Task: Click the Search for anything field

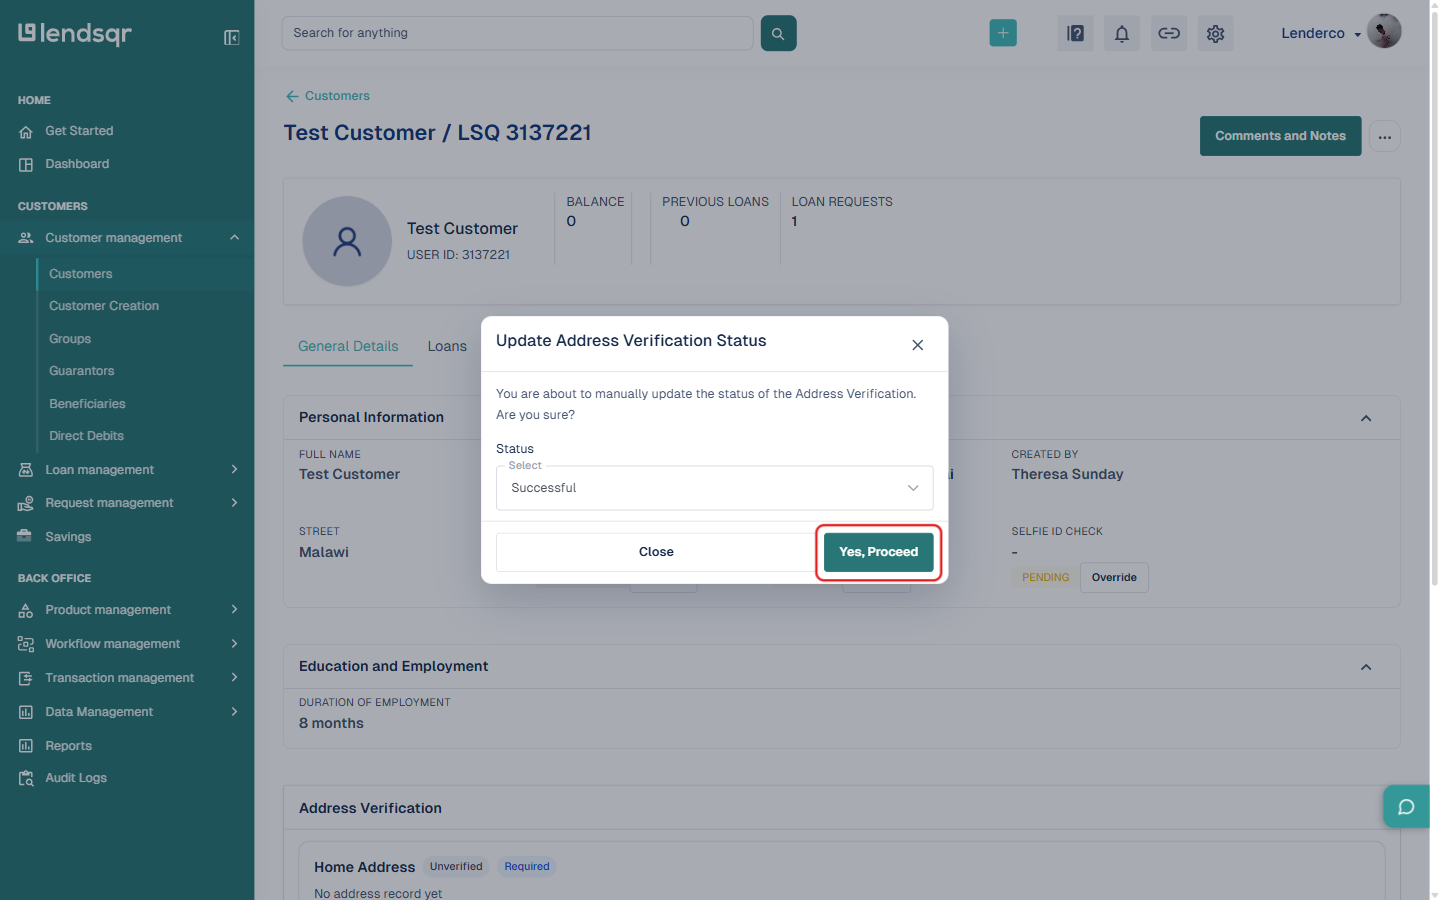Action: tap(517, 33)
